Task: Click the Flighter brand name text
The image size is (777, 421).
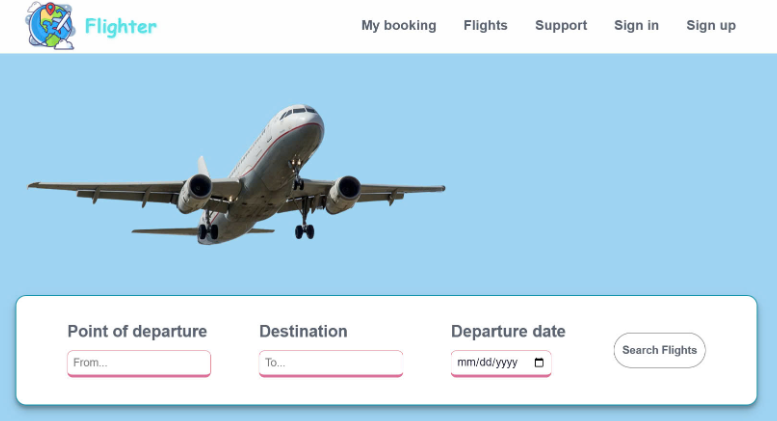Action: [120, 26]
